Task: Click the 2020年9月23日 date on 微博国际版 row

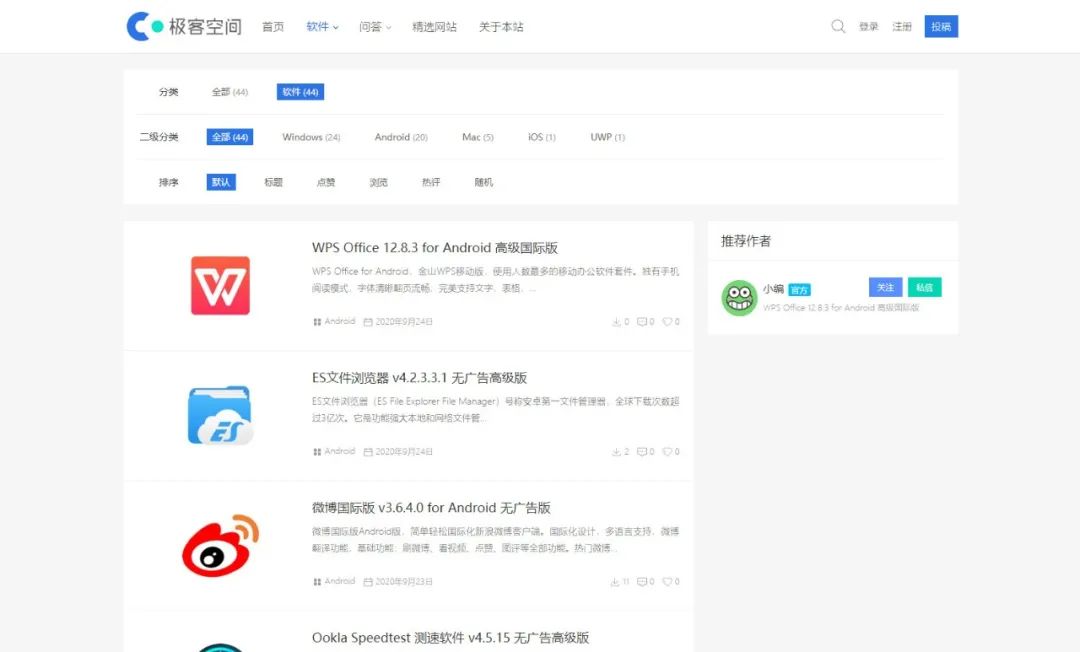Action: click(398, 582)
